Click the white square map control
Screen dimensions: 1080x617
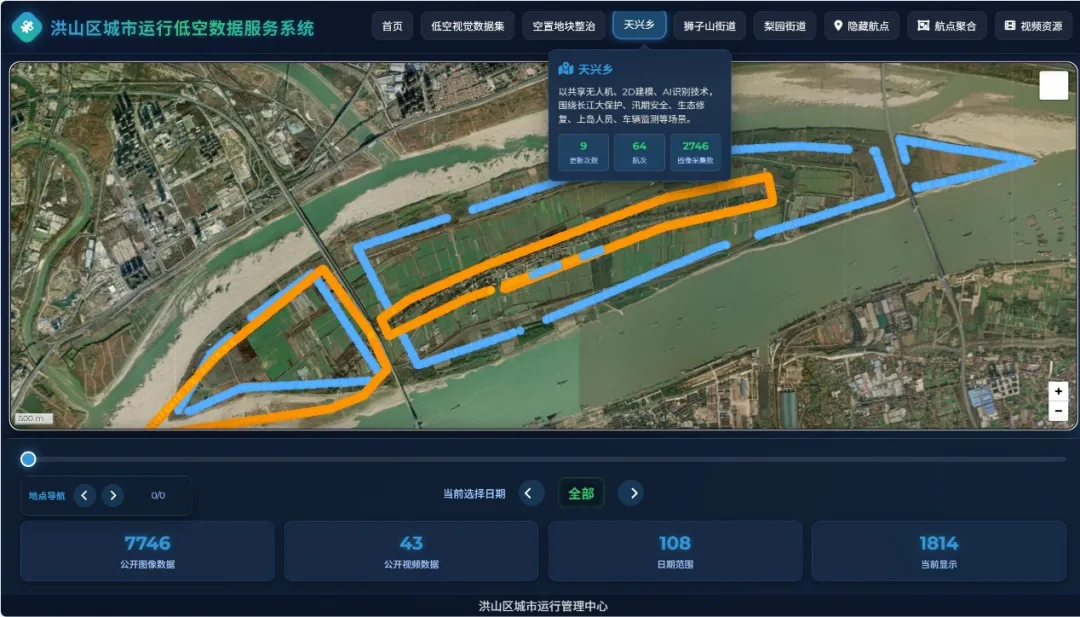tap(1053, 86)
